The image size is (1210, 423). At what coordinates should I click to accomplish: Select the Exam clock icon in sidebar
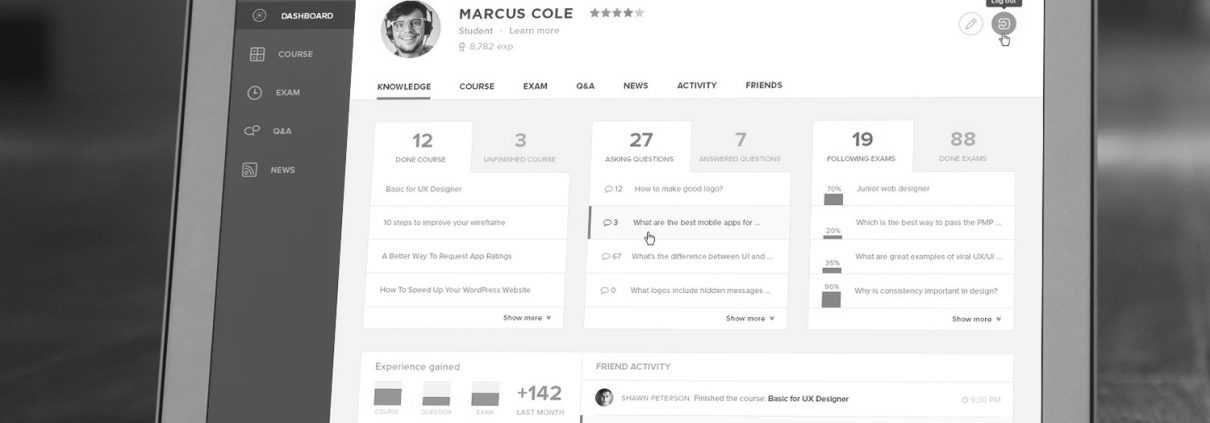[x=255, y=92]
